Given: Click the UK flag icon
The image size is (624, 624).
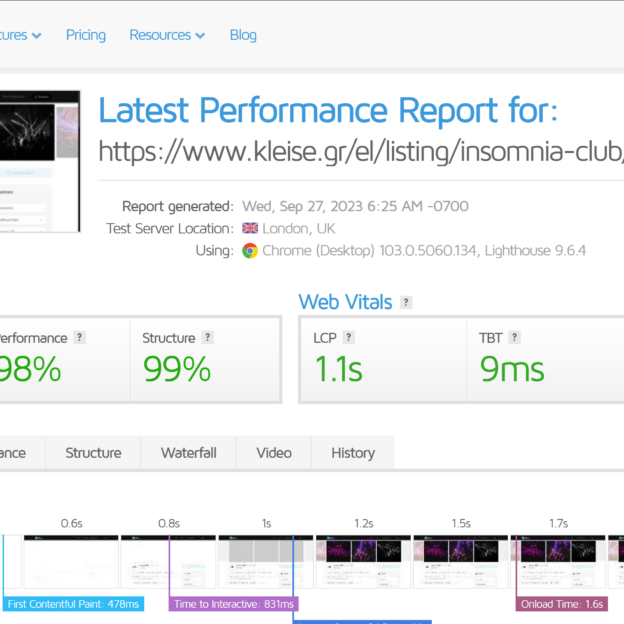Looking at the screenshot, I should 250,228.
